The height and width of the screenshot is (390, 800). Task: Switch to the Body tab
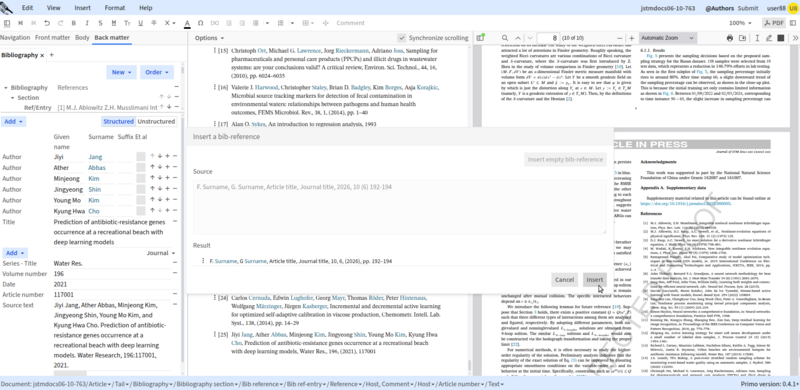(x=82, y=38)
